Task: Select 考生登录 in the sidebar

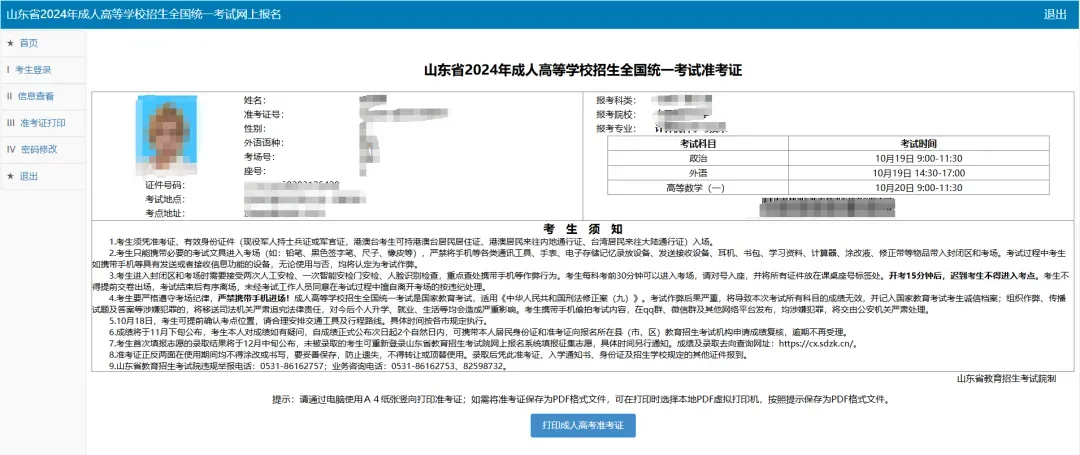Action: point(33,70)
